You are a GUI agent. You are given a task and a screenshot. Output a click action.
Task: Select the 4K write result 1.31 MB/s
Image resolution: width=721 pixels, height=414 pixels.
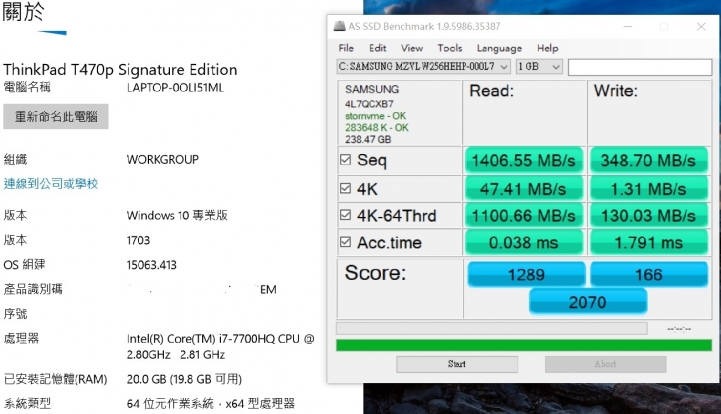[x=648, y=189]
